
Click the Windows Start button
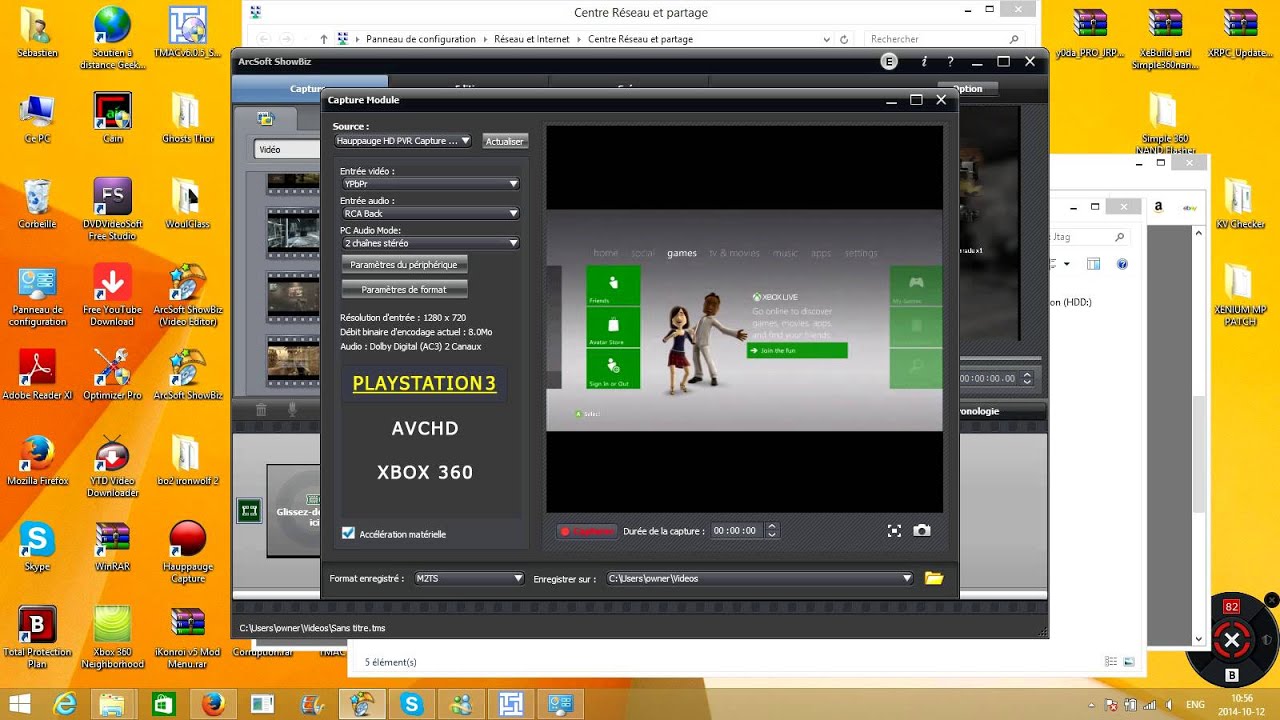click(x=20, y=704)
